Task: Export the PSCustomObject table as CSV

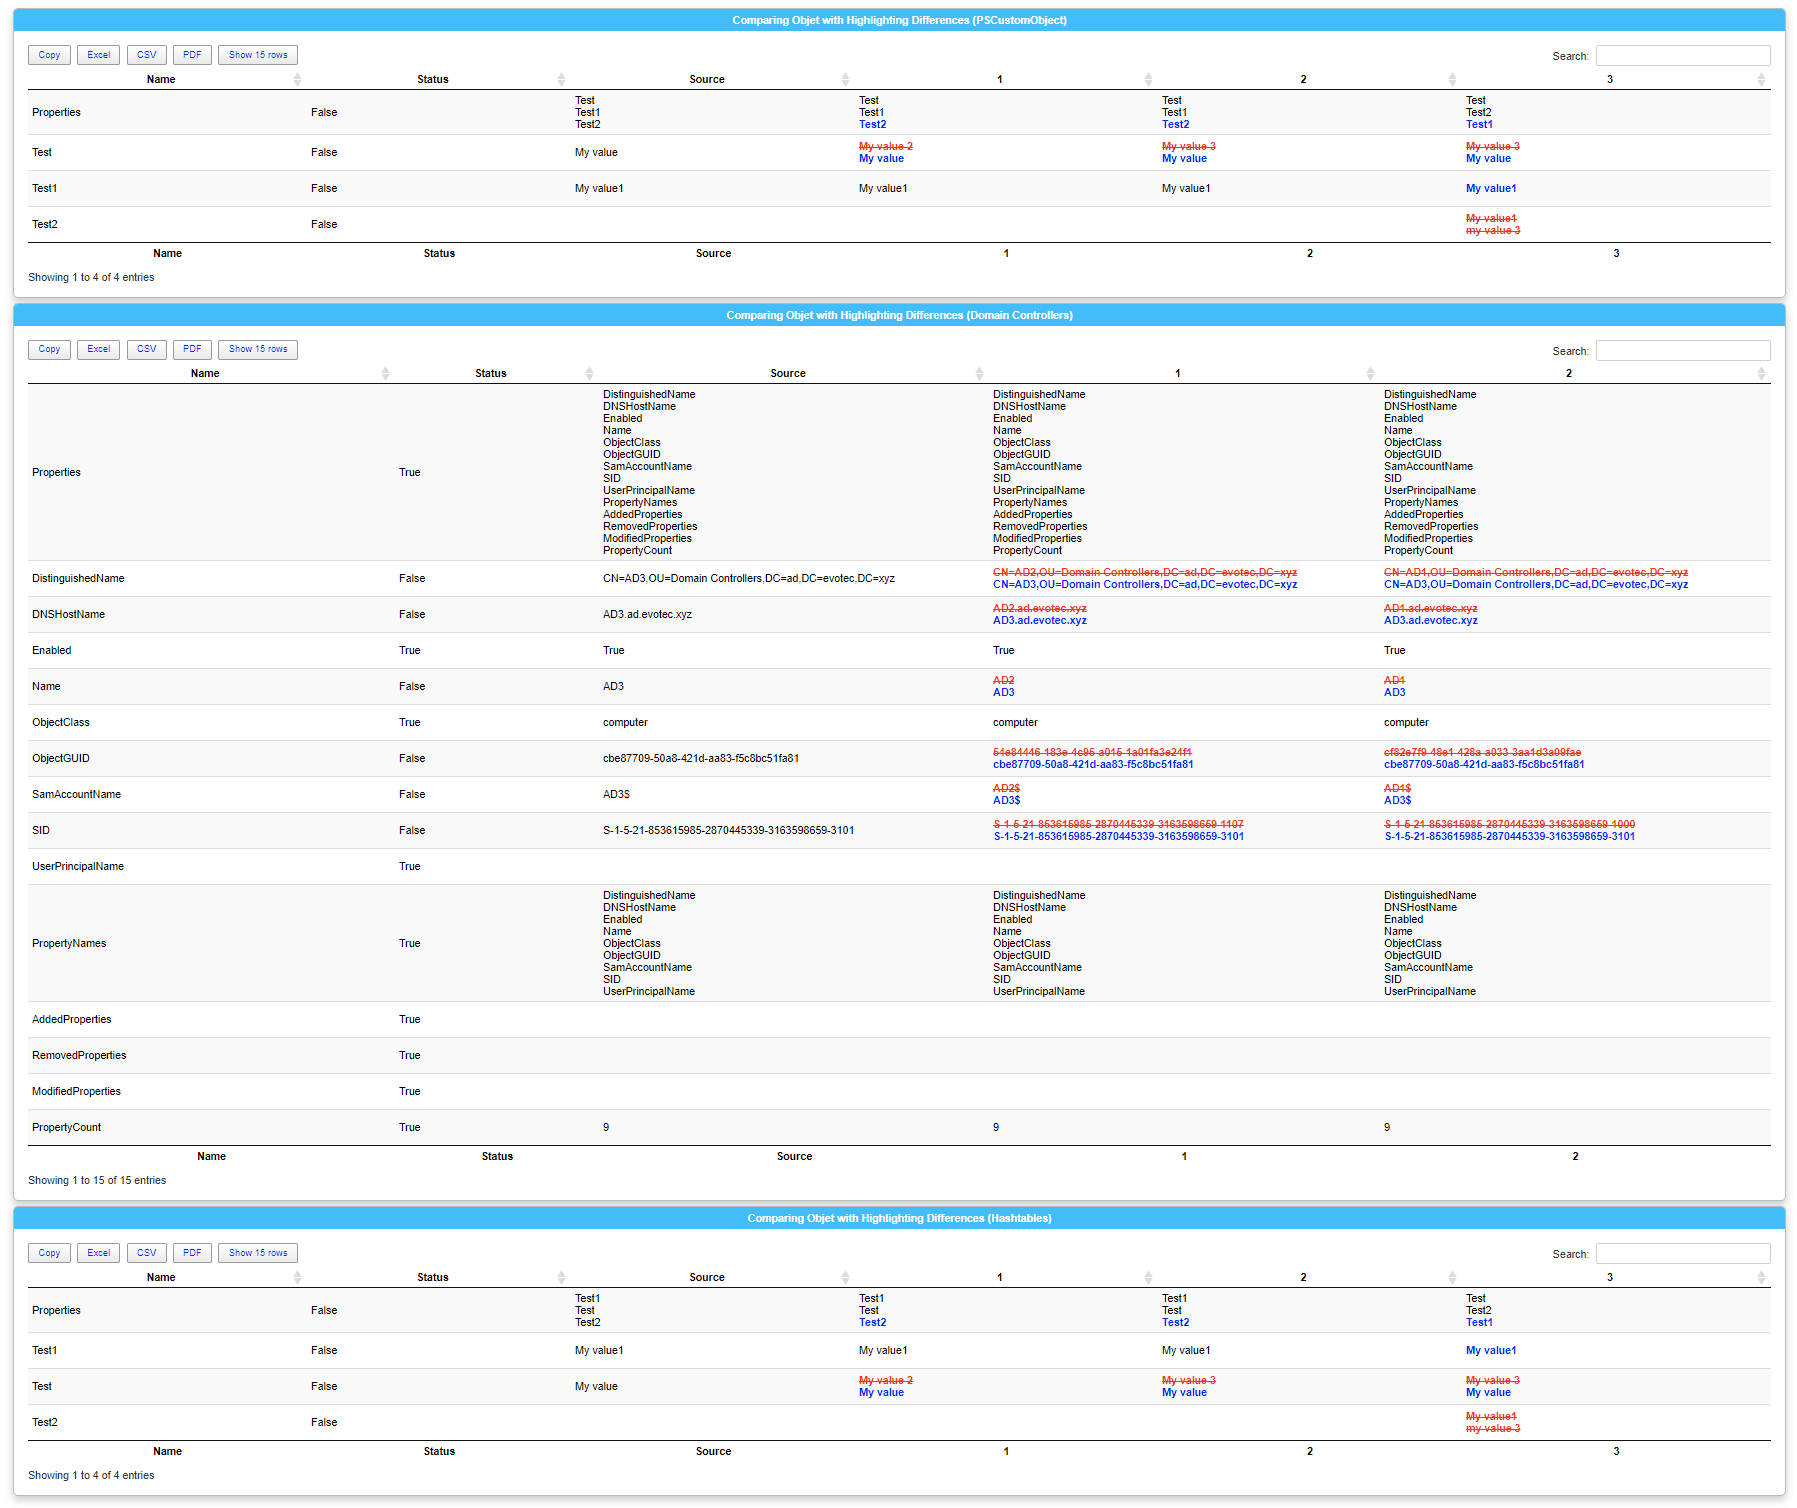Action: click(x=146, y=55)
